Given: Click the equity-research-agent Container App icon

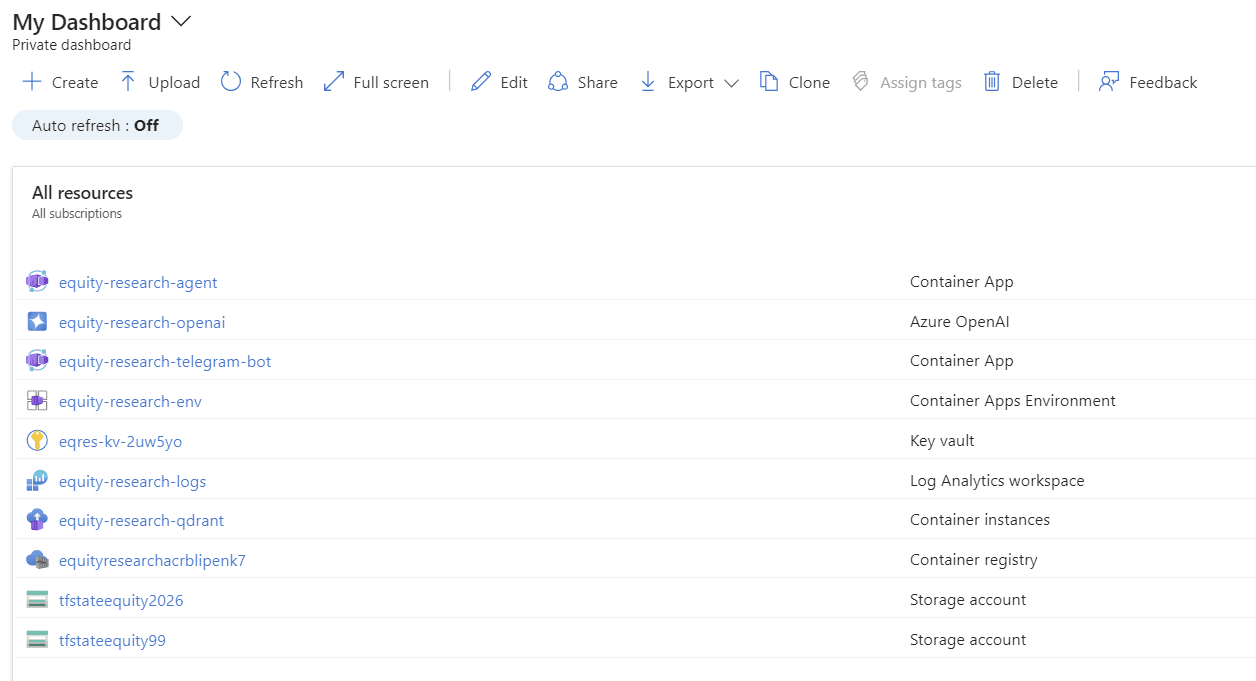Looking at the screenshot, I should [37, 282].
